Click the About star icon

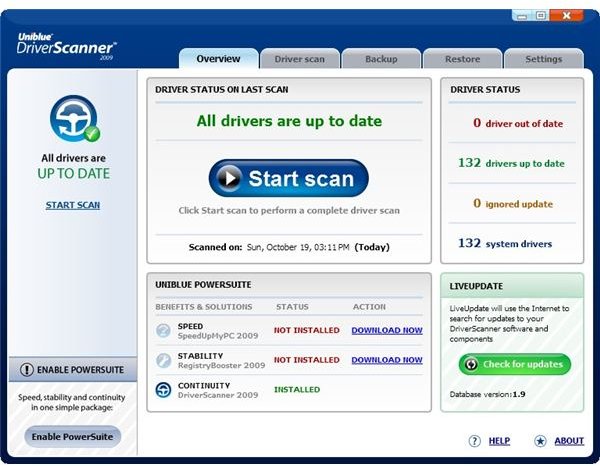[x=540, y=441]
